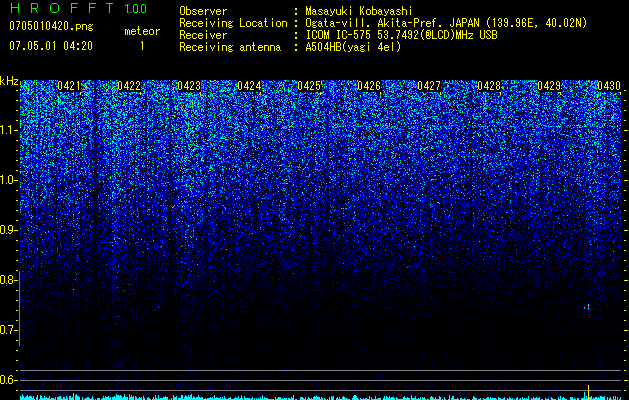Click the antenna A504HB(yagi 4el) text
Image resolution: width=629 pixels, height=400 pixels.
click(x=353, y=47)
